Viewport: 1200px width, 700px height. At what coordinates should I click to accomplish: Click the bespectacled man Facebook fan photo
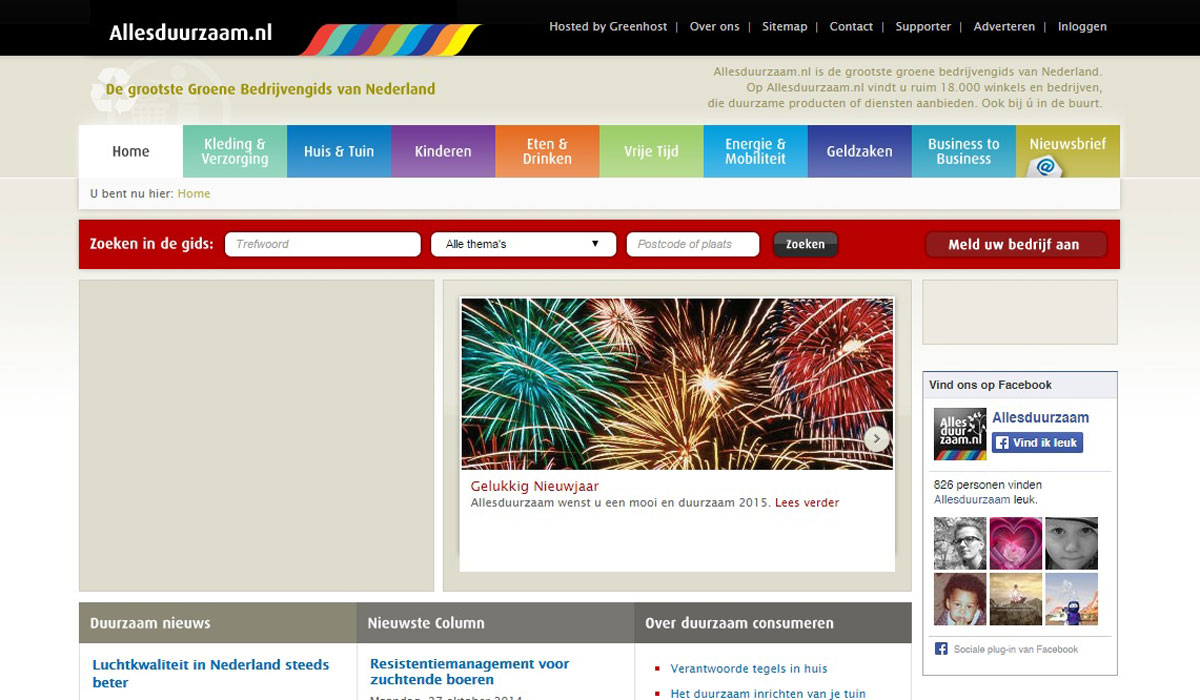point(959,543)
